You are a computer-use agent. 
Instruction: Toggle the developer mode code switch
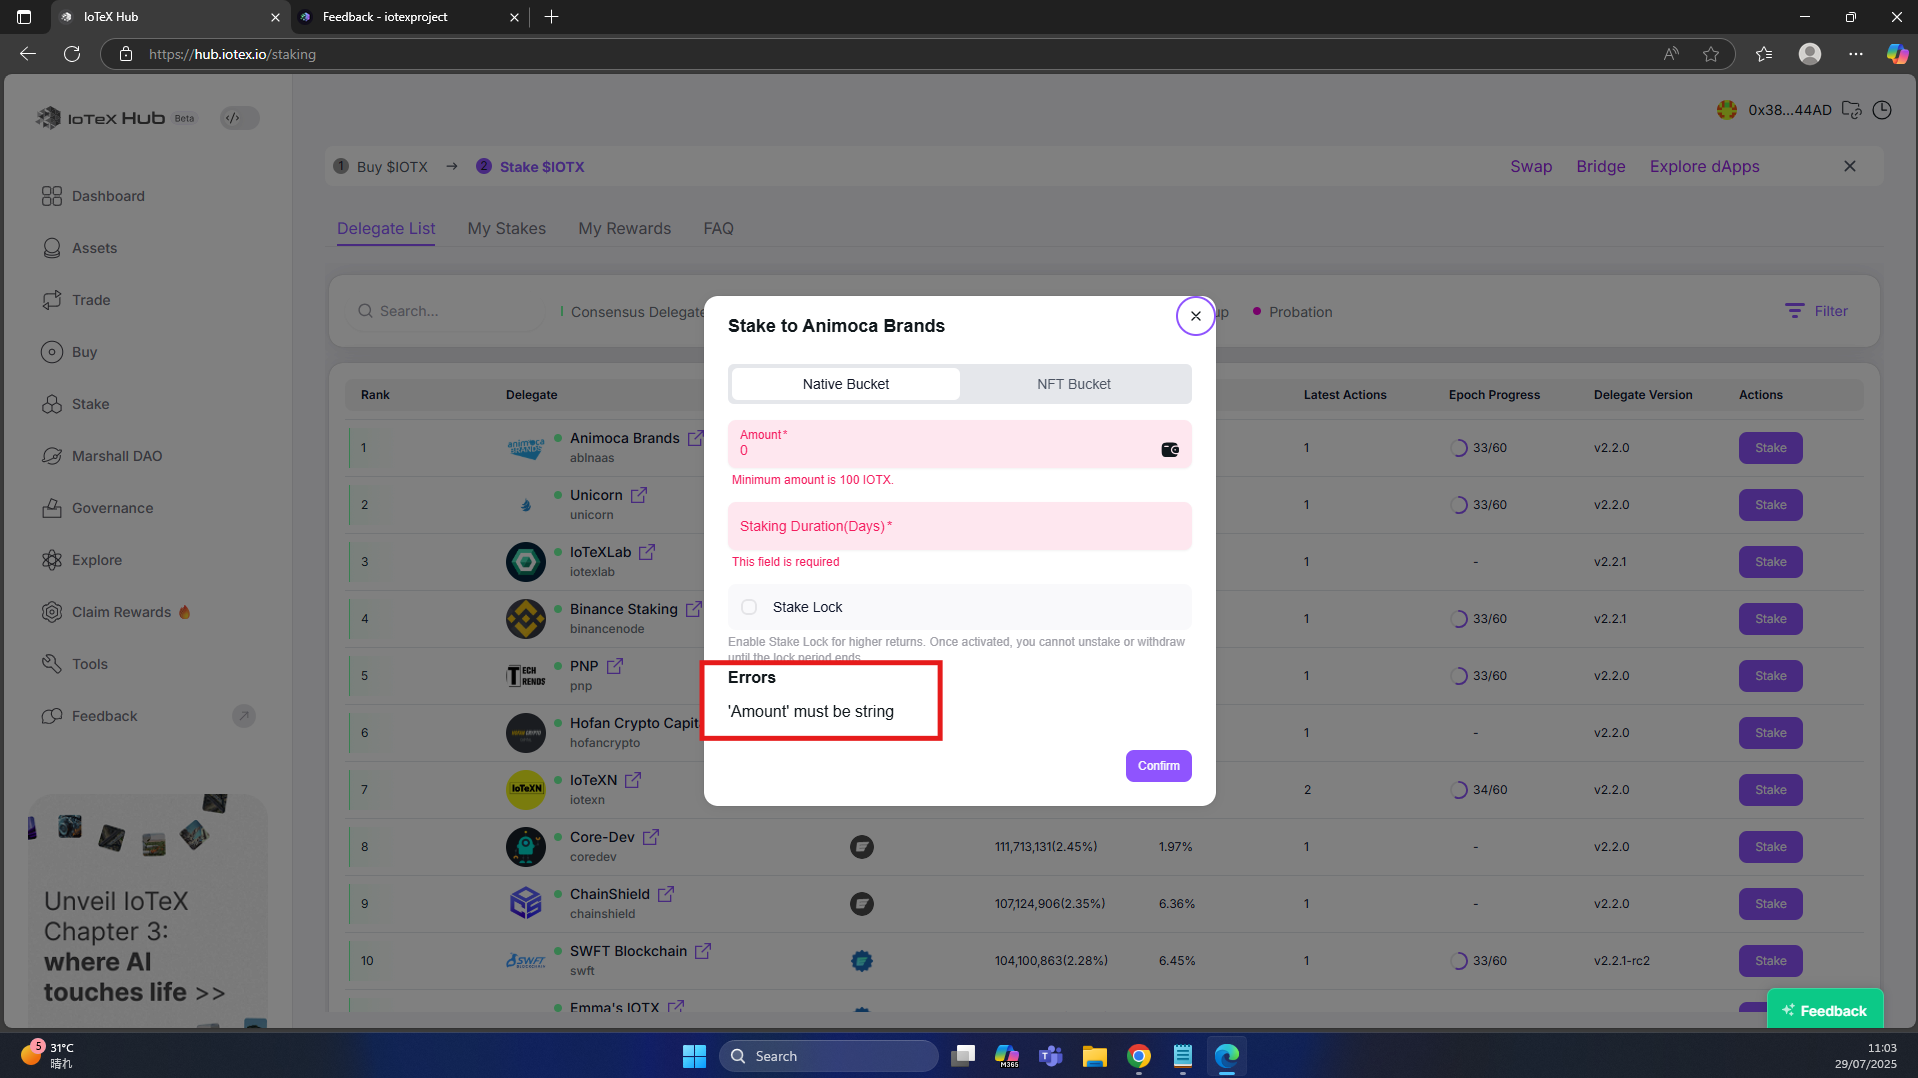tap(239, 118)
